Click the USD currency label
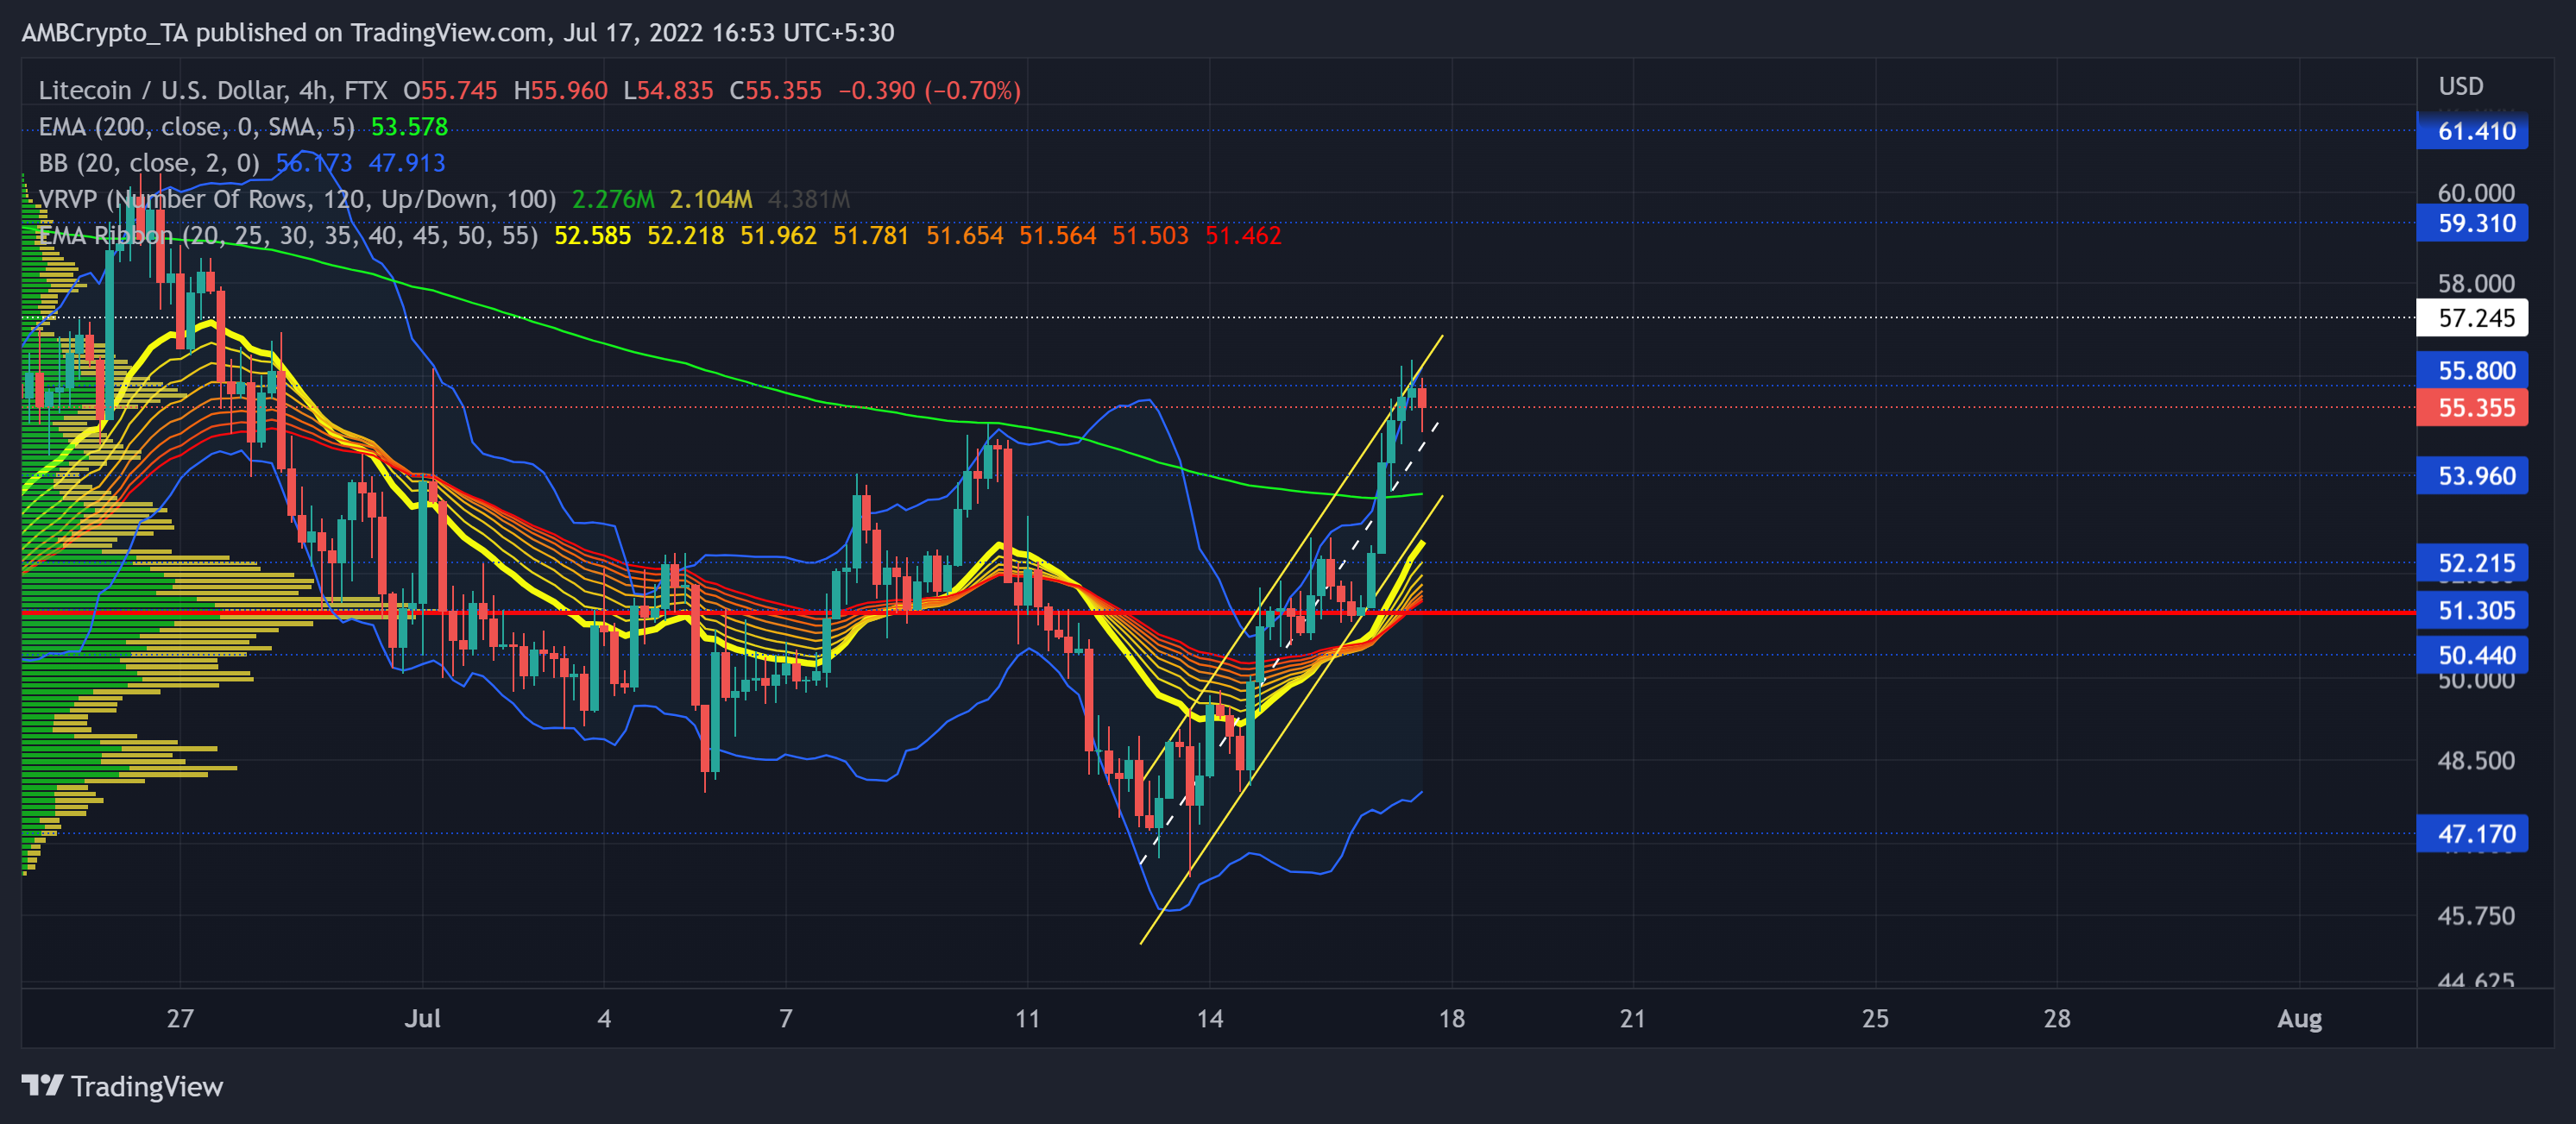Screen dimensions: 2576x1124 pyautogui.click(x=2461, y=86)
